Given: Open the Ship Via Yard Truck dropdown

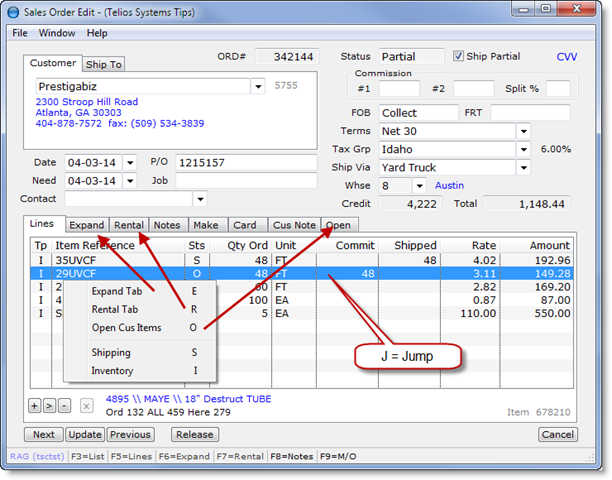Looking at the screenshot, I should click(523, 167).
